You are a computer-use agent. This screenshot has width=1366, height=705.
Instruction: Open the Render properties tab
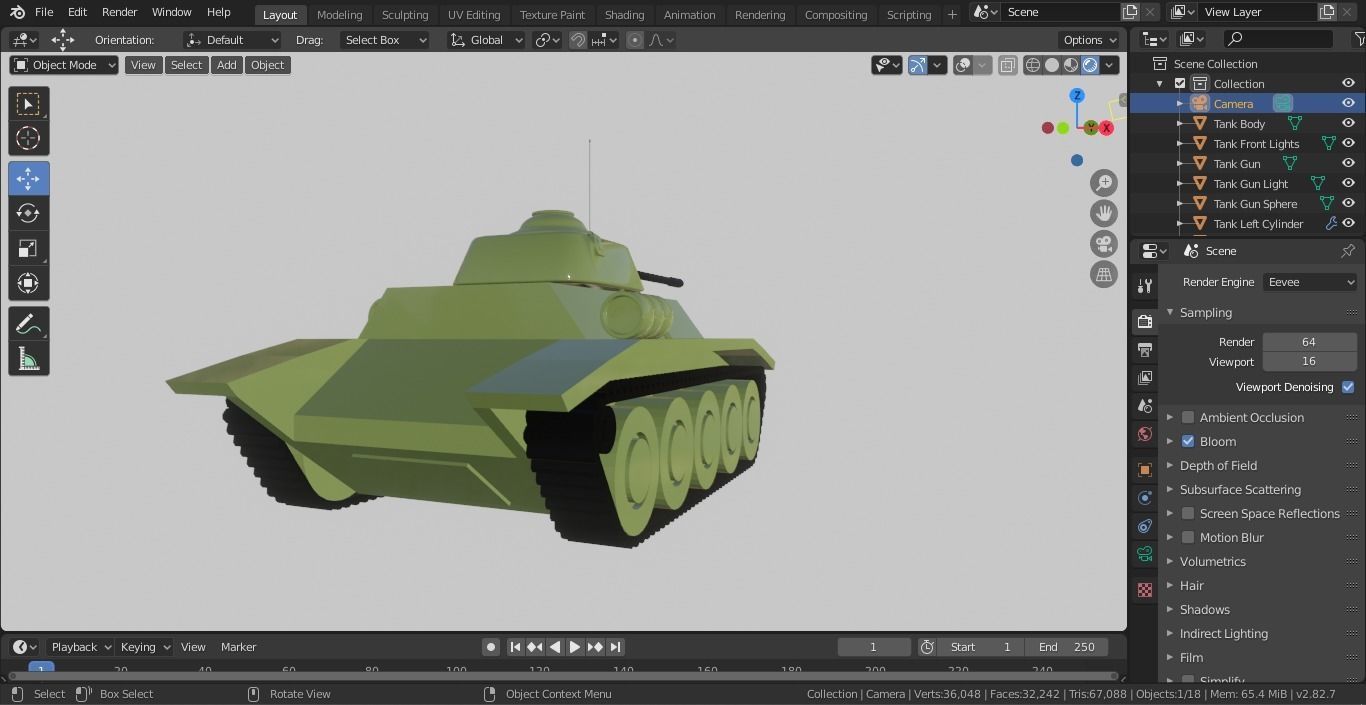[1145, 321]
